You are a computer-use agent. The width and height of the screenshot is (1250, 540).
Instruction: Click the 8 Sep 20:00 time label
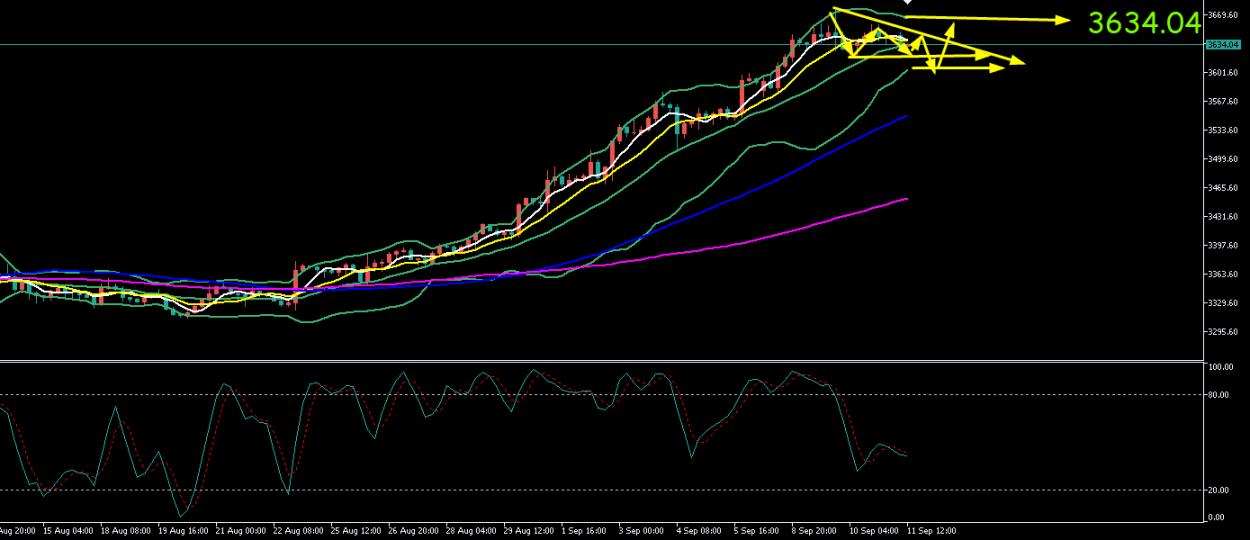(x=815, y=532)
